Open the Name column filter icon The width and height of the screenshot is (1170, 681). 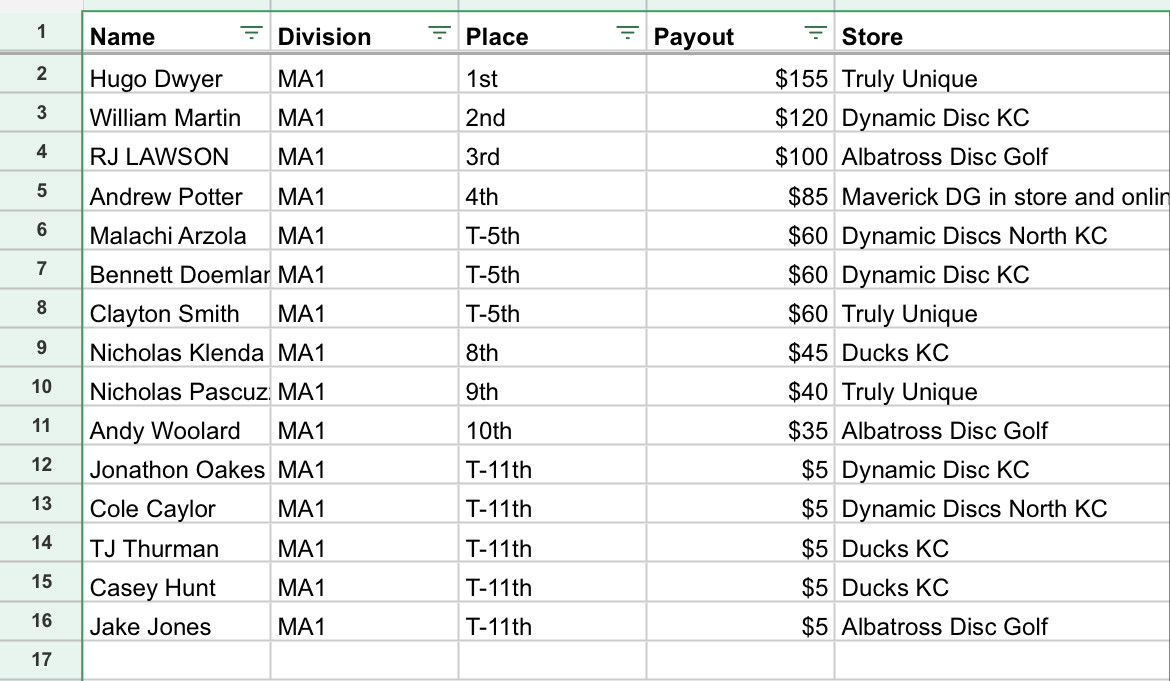pos(252,34)
